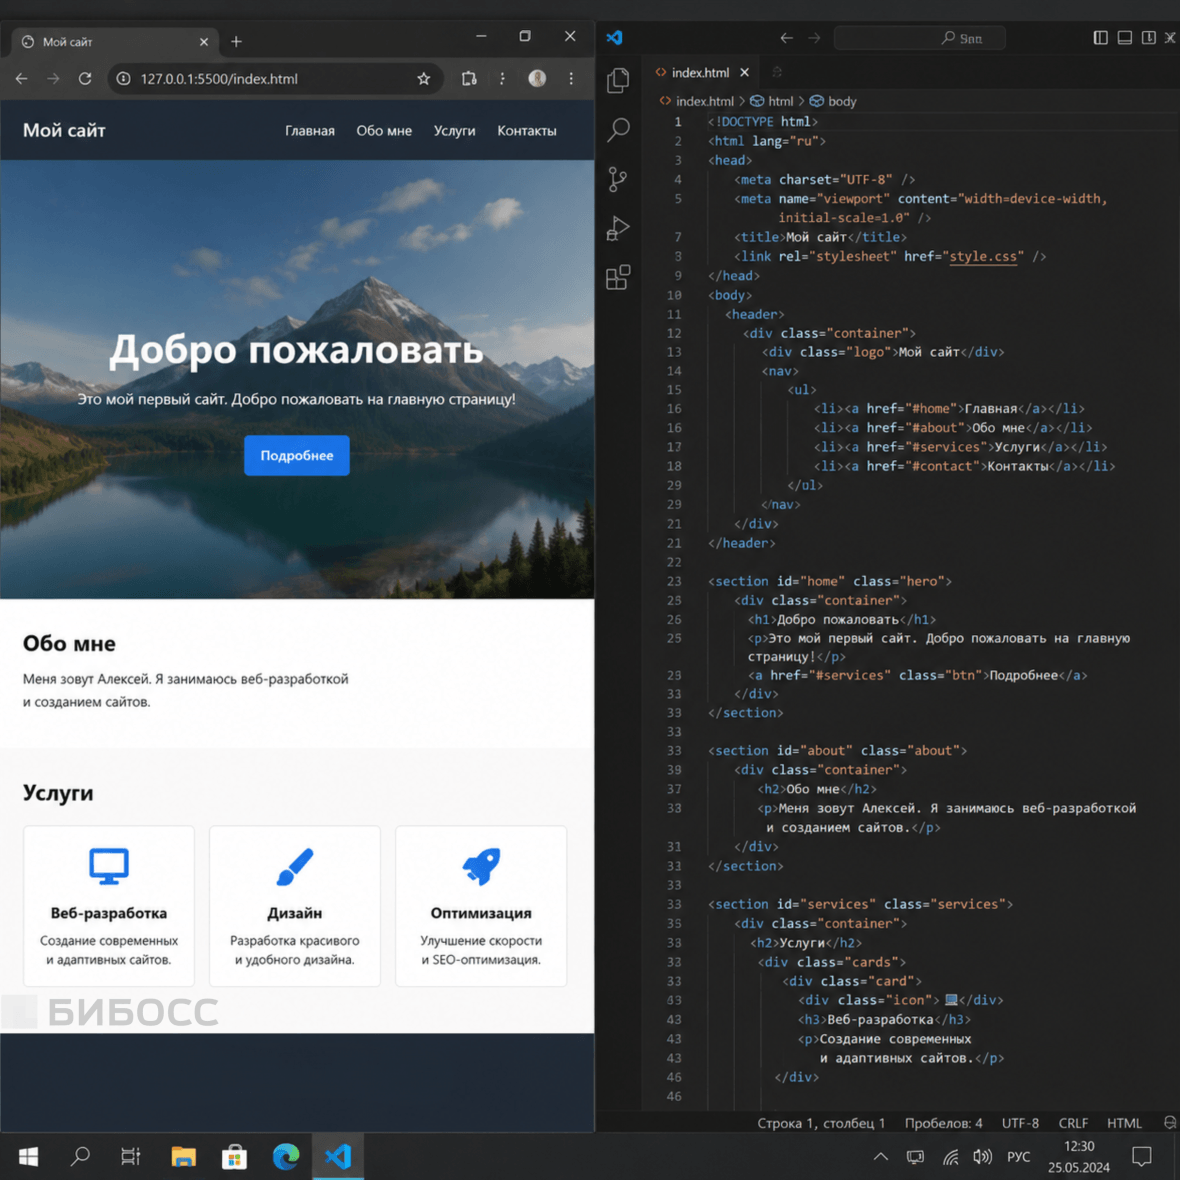
Task: Click the browser profile avatar
Action: click(537, 78)
